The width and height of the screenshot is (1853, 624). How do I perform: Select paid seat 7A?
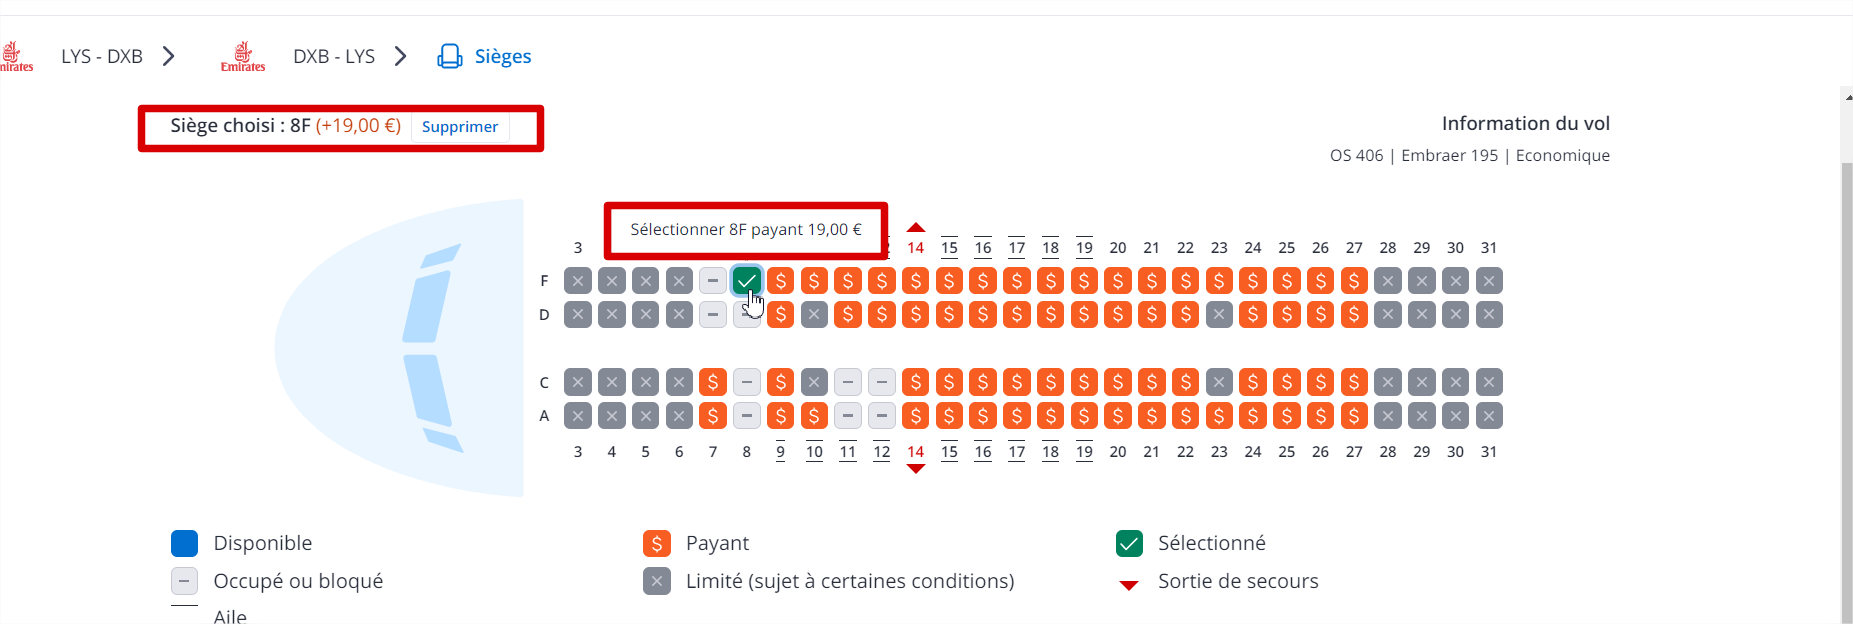[713, 415]
